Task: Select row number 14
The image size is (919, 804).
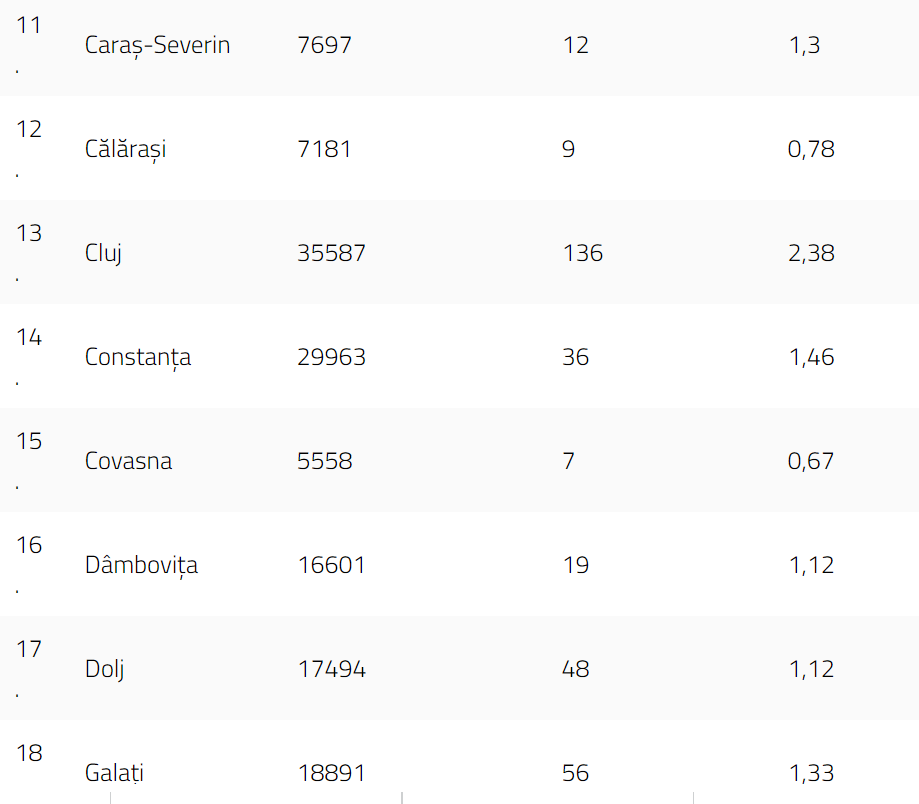Action: click(x=29, y=337)
